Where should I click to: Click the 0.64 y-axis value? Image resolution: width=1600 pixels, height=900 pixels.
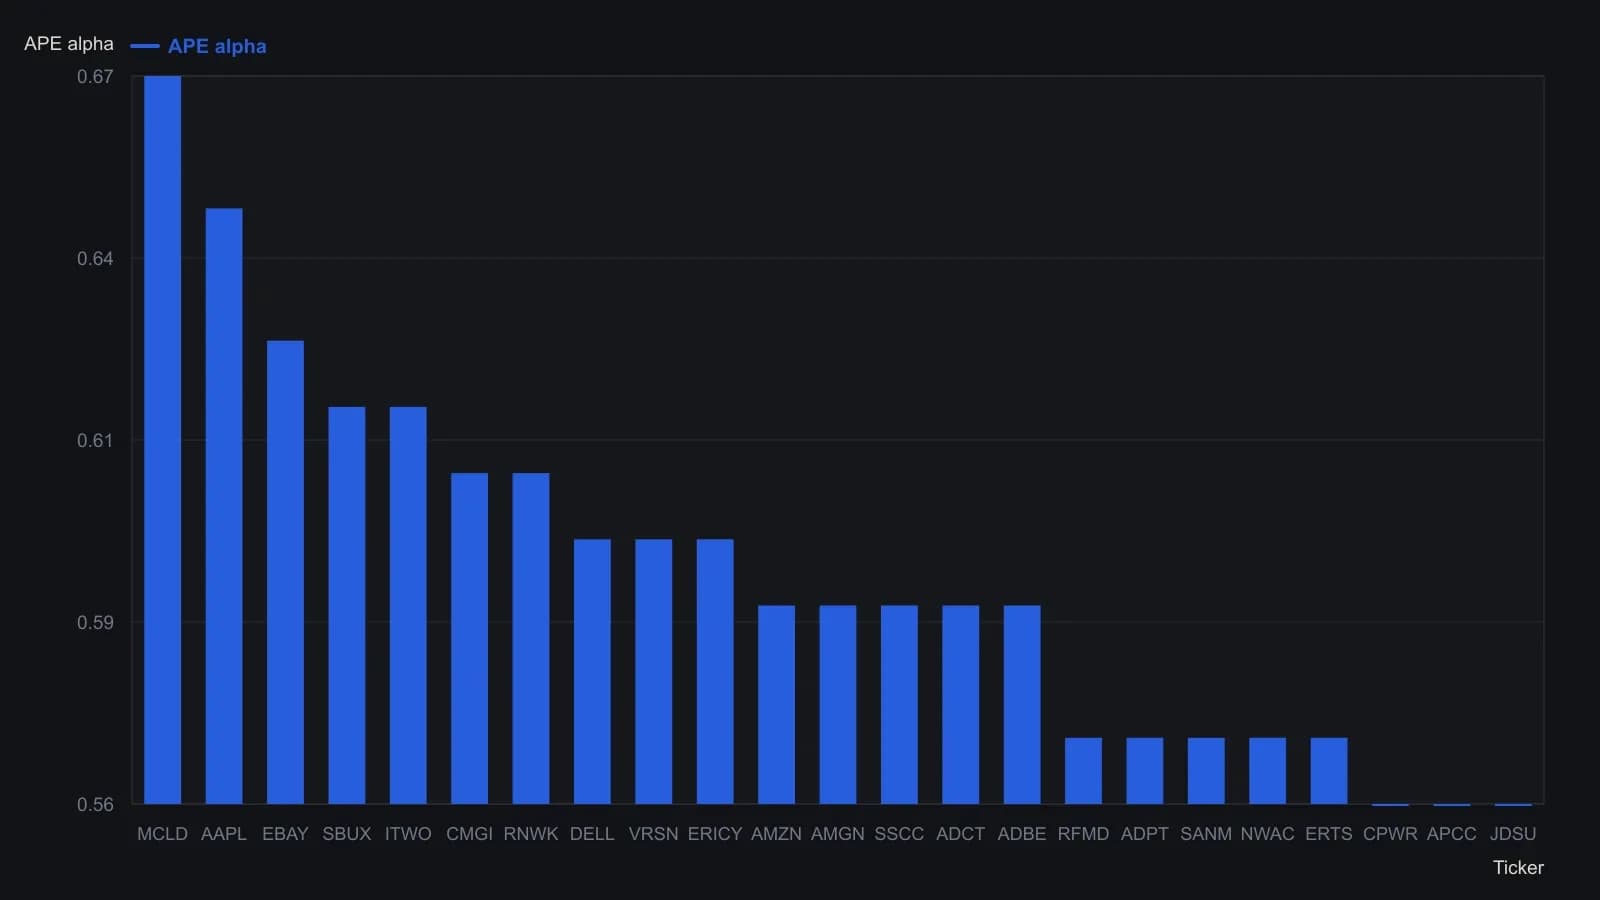[x=95, y=259]
